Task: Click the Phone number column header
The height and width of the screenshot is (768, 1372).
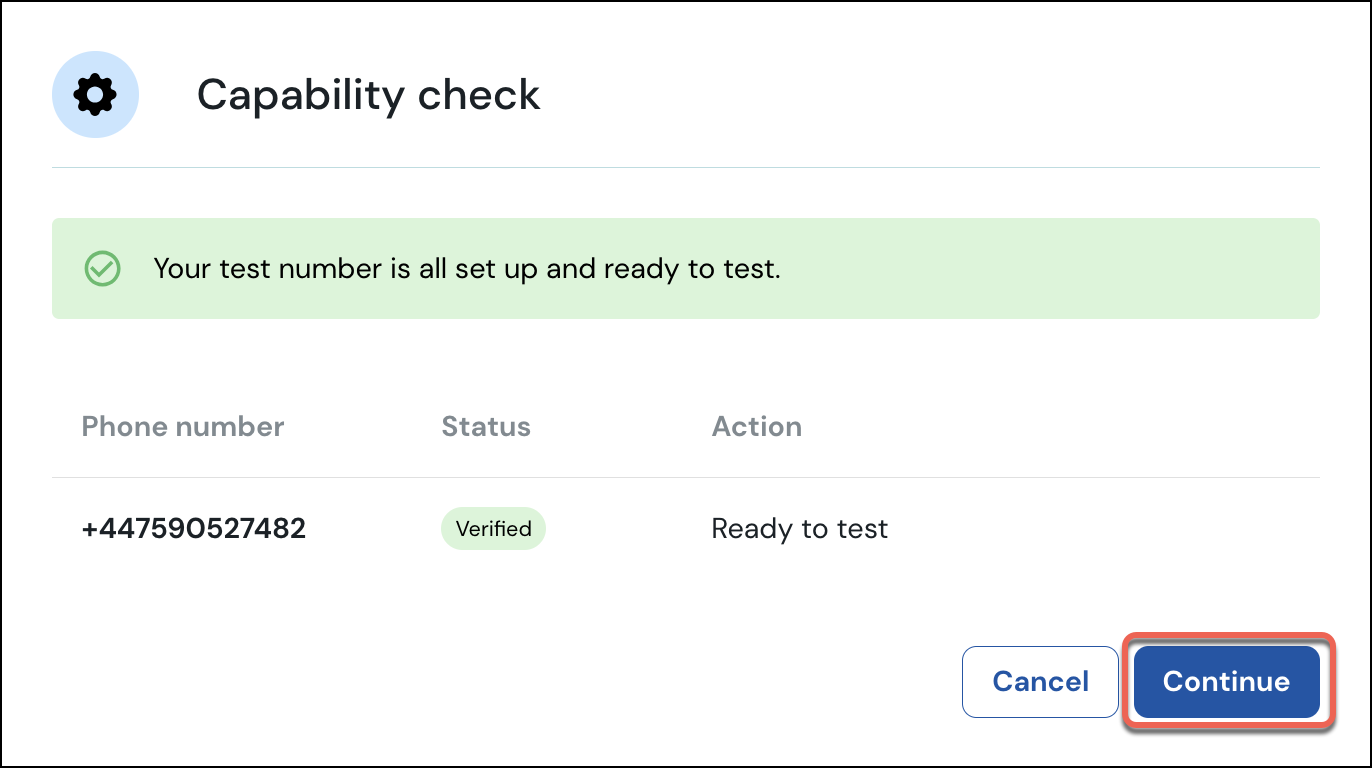Action: pos(183,426)
